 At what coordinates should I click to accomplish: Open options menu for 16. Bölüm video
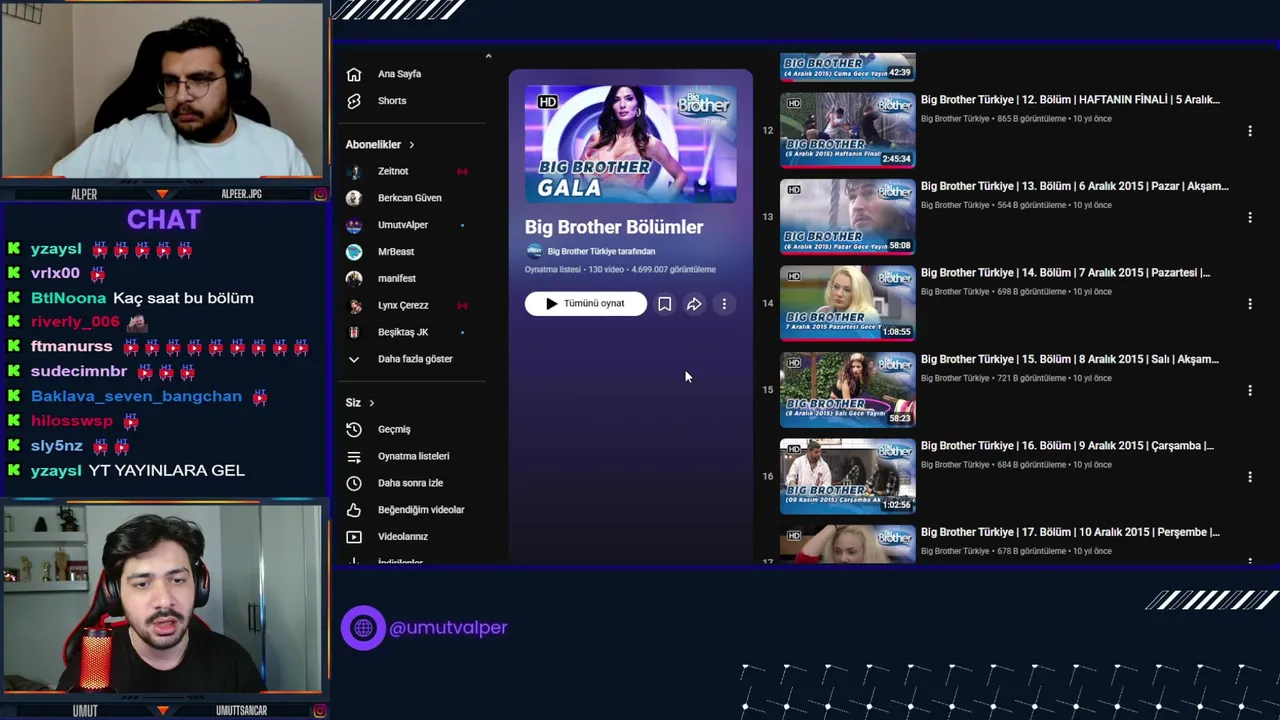click(1249, 477)
